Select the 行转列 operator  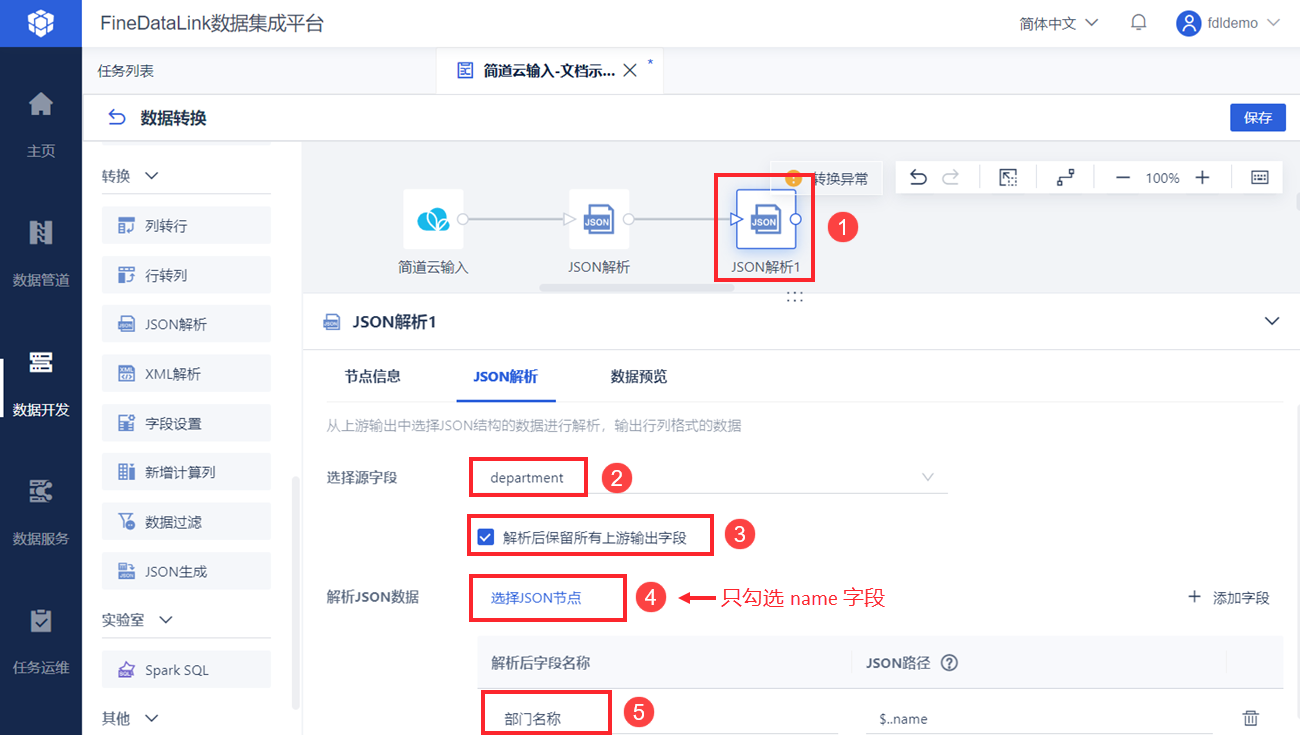(x=187, y=275)
